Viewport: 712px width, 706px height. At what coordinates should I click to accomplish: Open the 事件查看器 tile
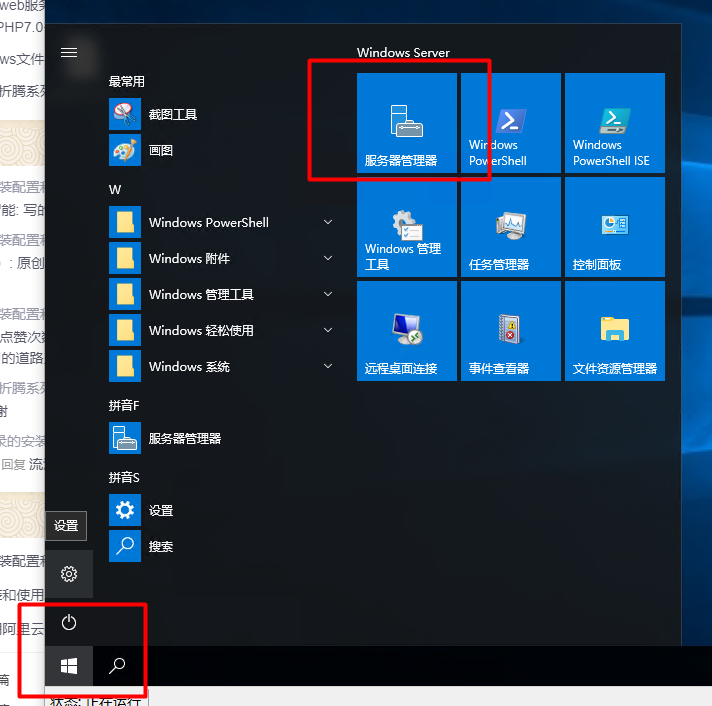point(511,331)
